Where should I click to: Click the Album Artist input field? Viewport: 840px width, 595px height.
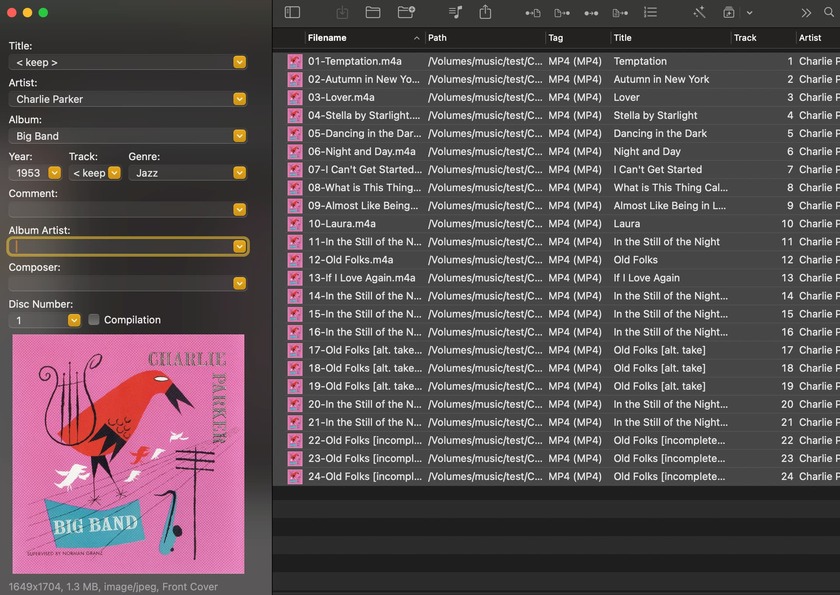(120, 246)
